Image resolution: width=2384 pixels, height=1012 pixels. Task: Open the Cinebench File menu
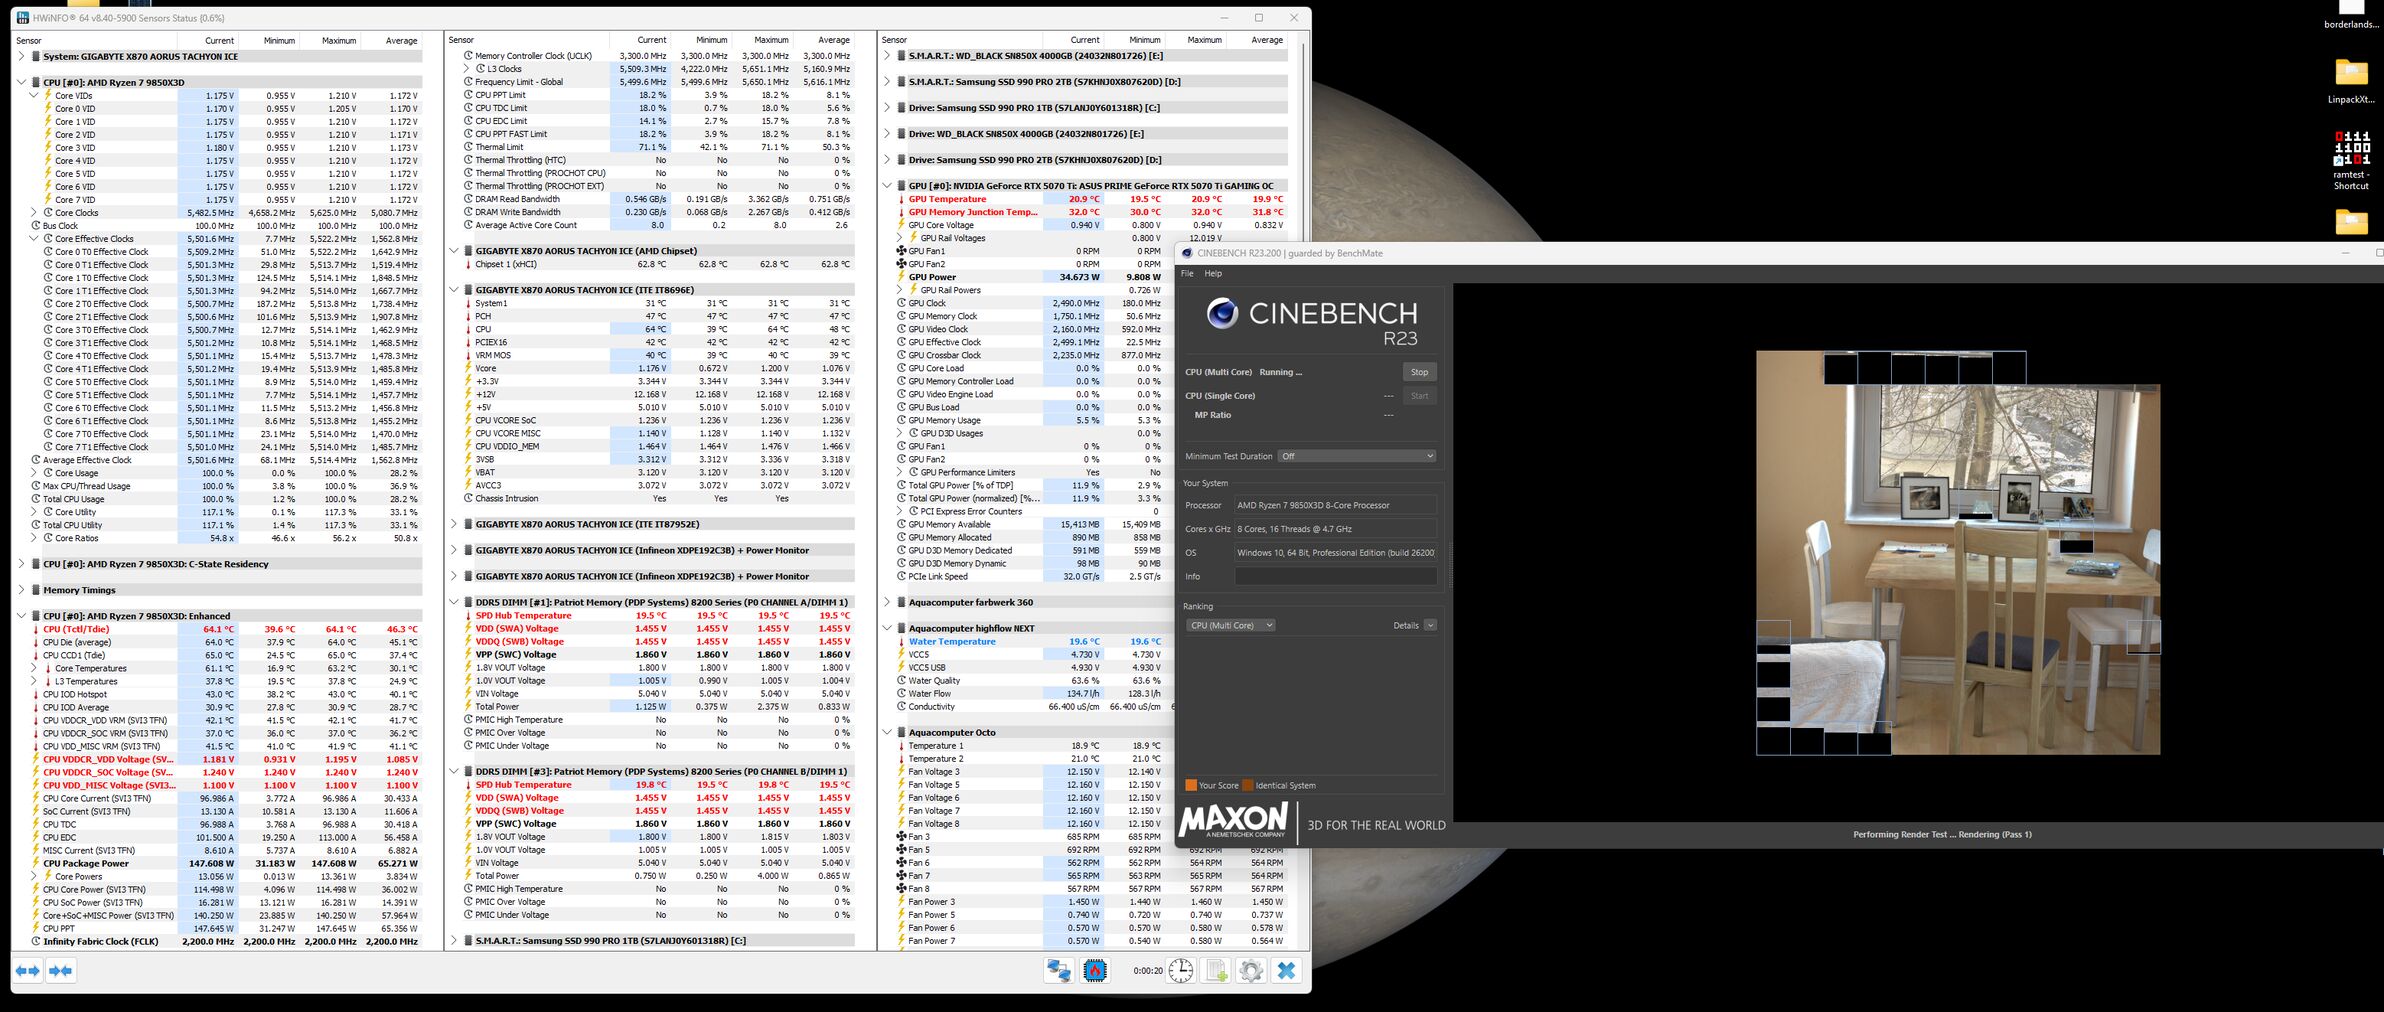tap(1187, 273)
